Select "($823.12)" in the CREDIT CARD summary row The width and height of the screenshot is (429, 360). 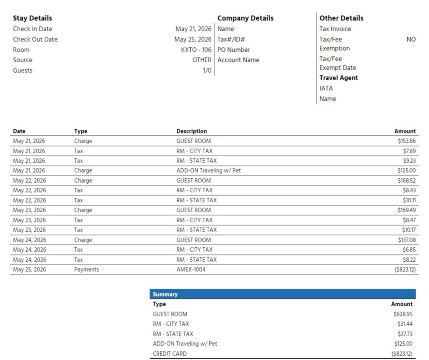tap(402, 353)
